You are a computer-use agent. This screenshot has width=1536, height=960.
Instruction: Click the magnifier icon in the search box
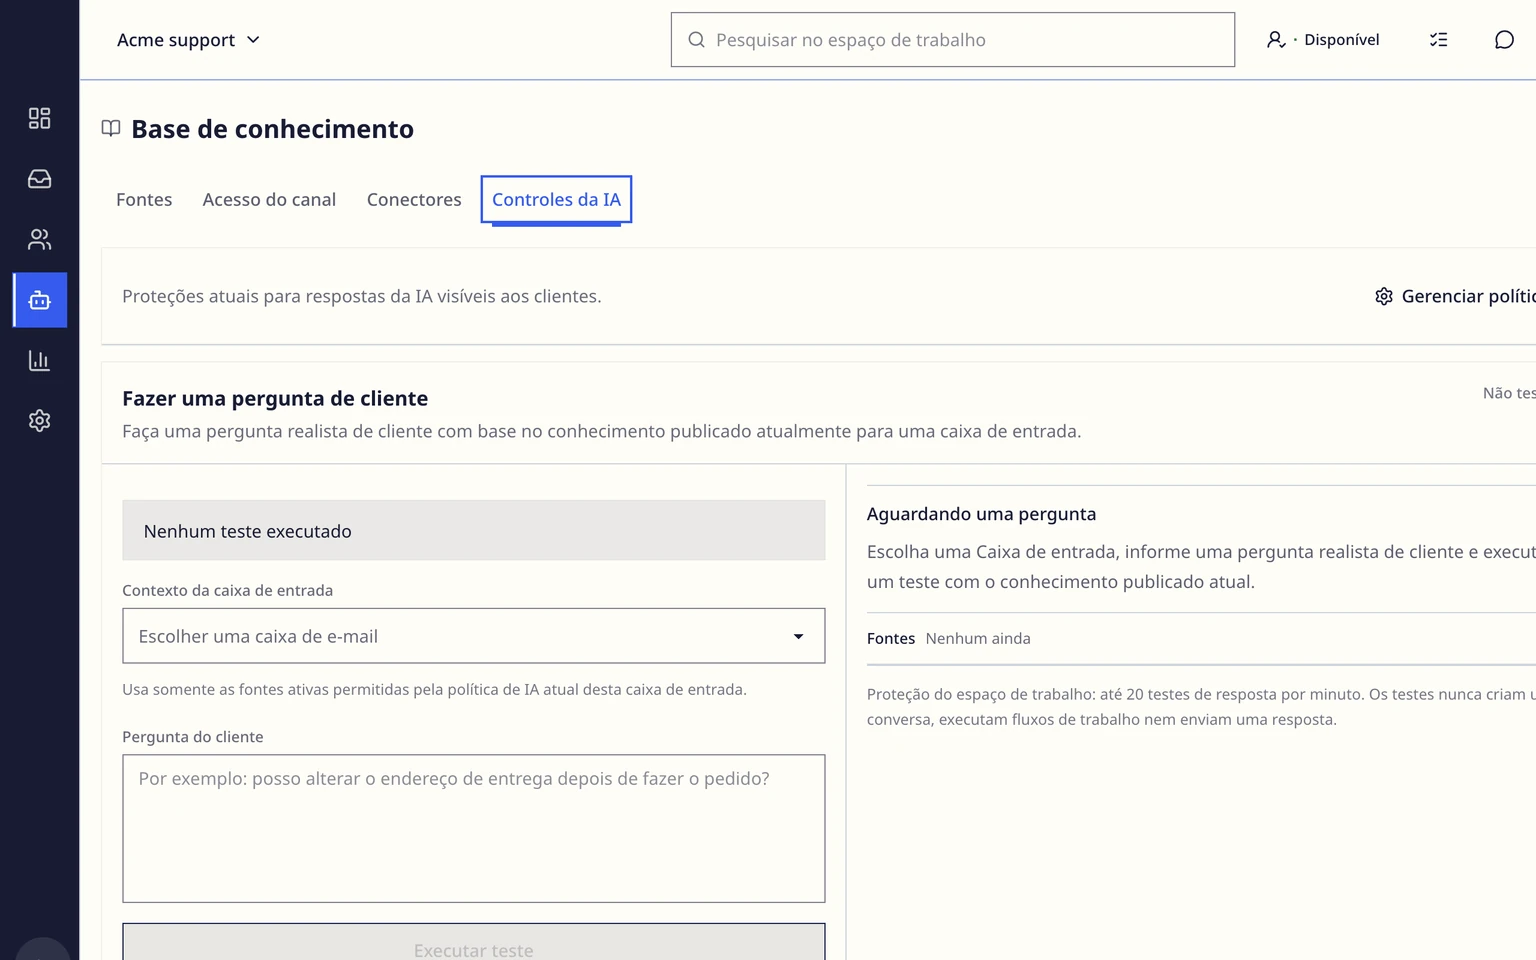[696, 40]
